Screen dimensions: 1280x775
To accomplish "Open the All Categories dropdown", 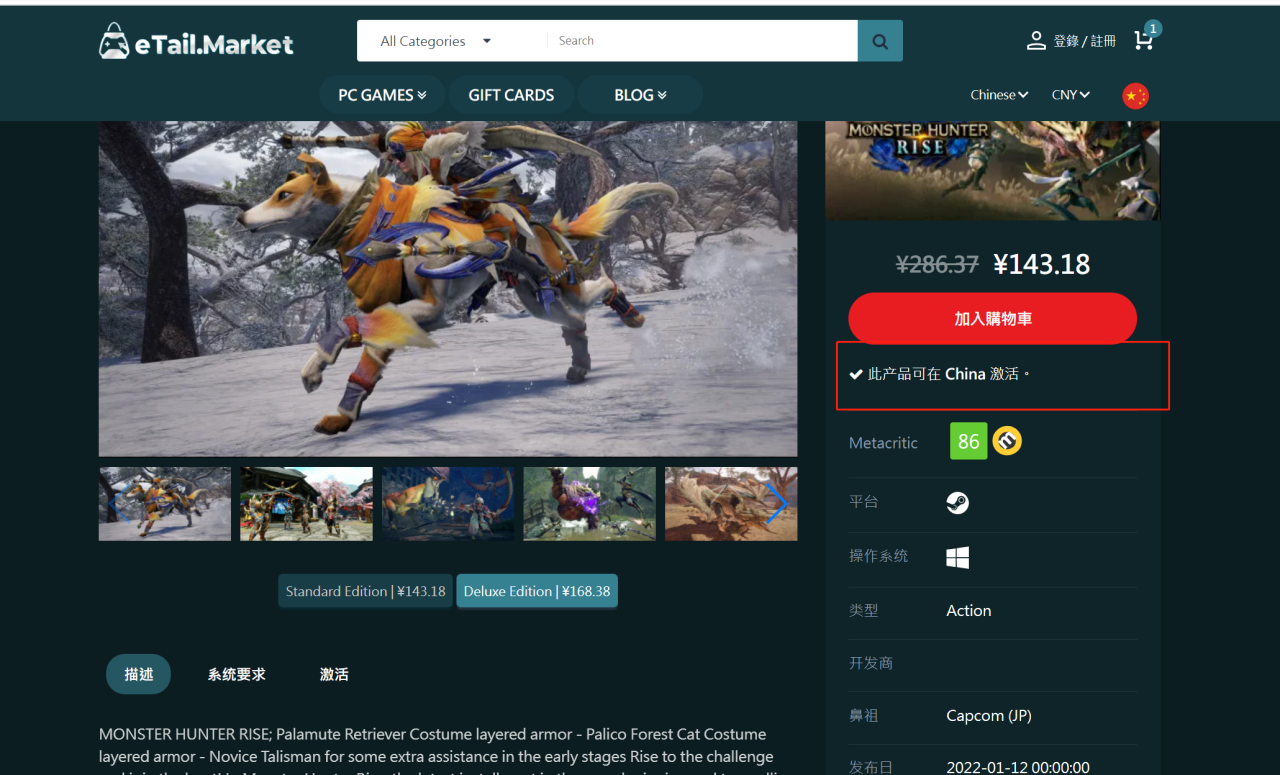I will pyautogui.click(x=436, y=41).
